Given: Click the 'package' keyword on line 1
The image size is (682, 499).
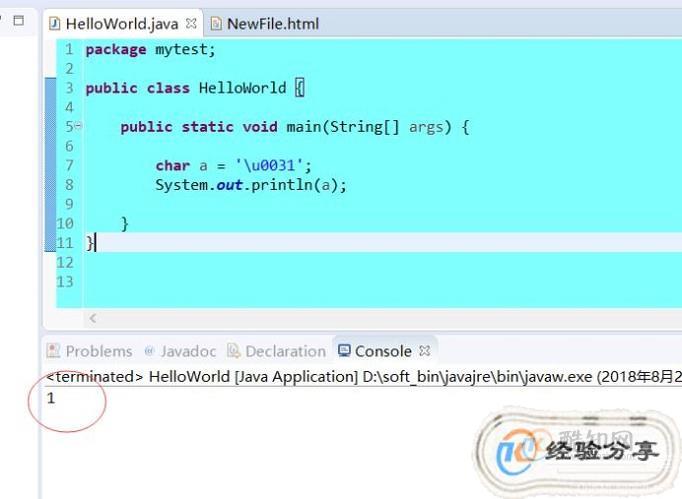Looking at the screenshot, I should (116, 50).
